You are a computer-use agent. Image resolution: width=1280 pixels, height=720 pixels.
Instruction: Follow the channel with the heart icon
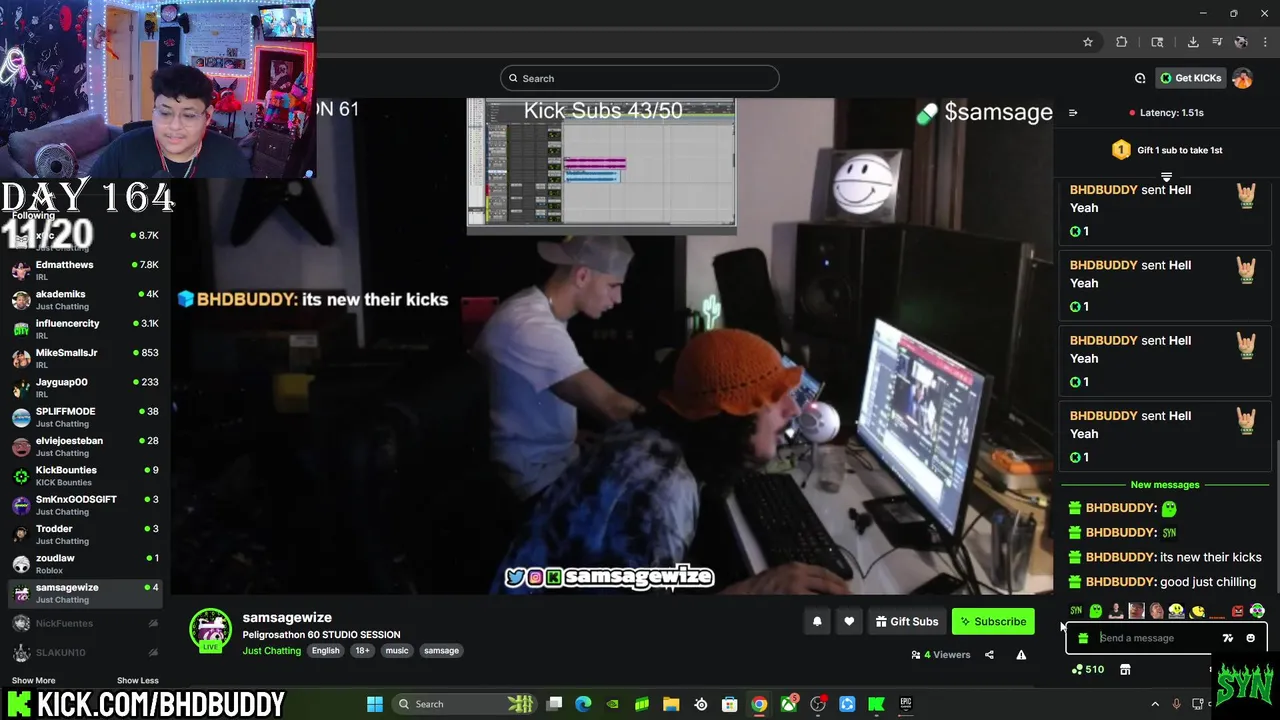point(849,621)
